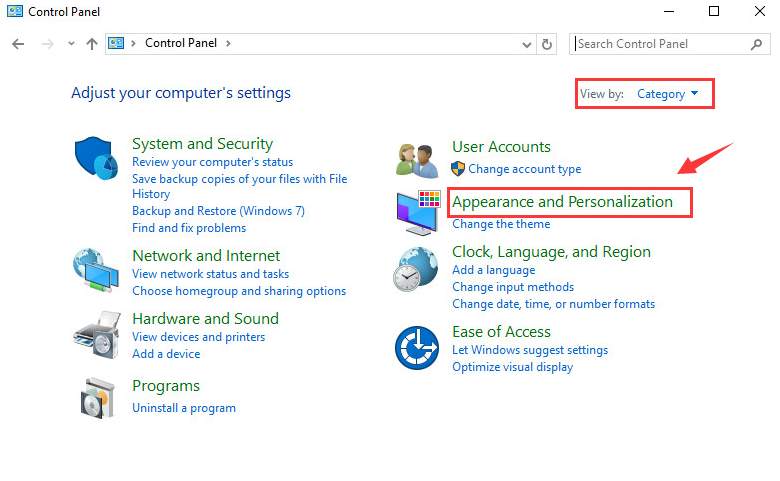Click the Add a language link

tap(493, 270)
